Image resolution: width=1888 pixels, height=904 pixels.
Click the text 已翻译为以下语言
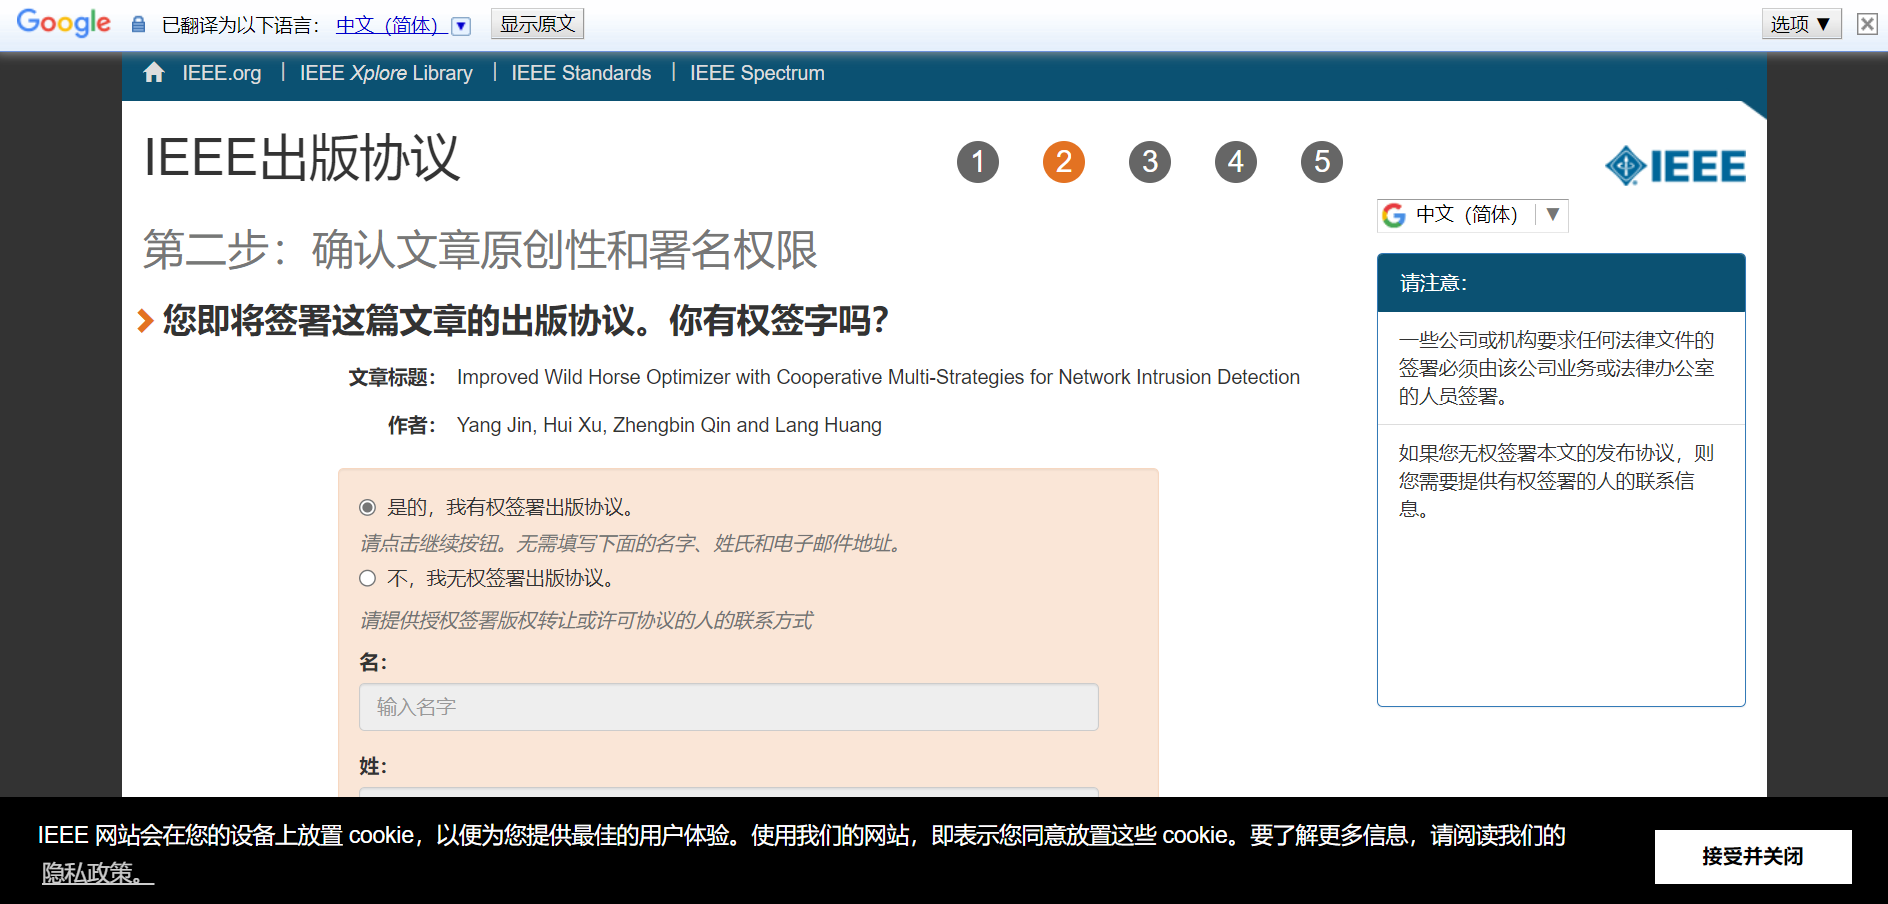pos(240,25)
